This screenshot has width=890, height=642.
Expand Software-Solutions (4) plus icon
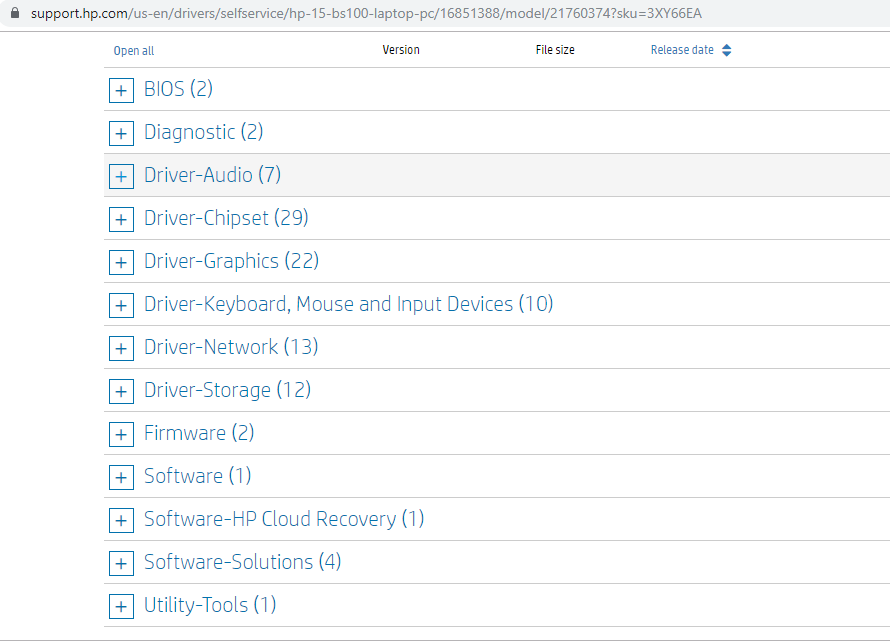pos(121,564)
